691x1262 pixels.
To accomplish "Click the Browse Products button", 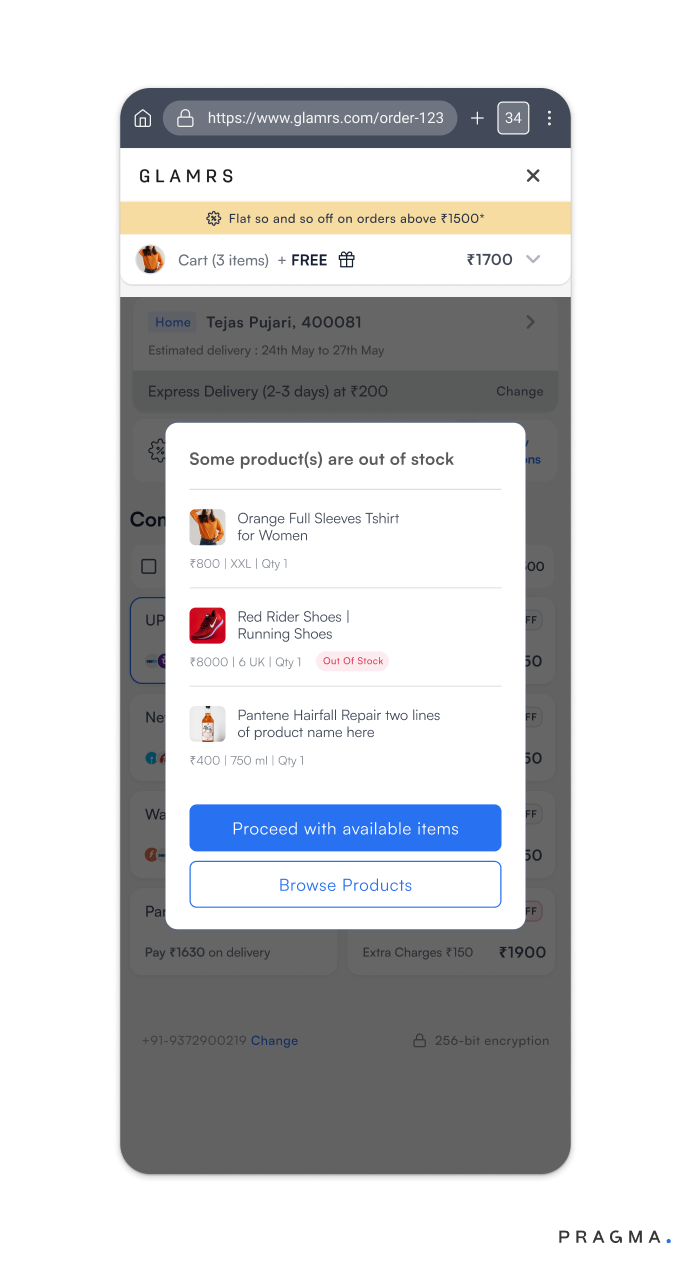I will point(345,885).
